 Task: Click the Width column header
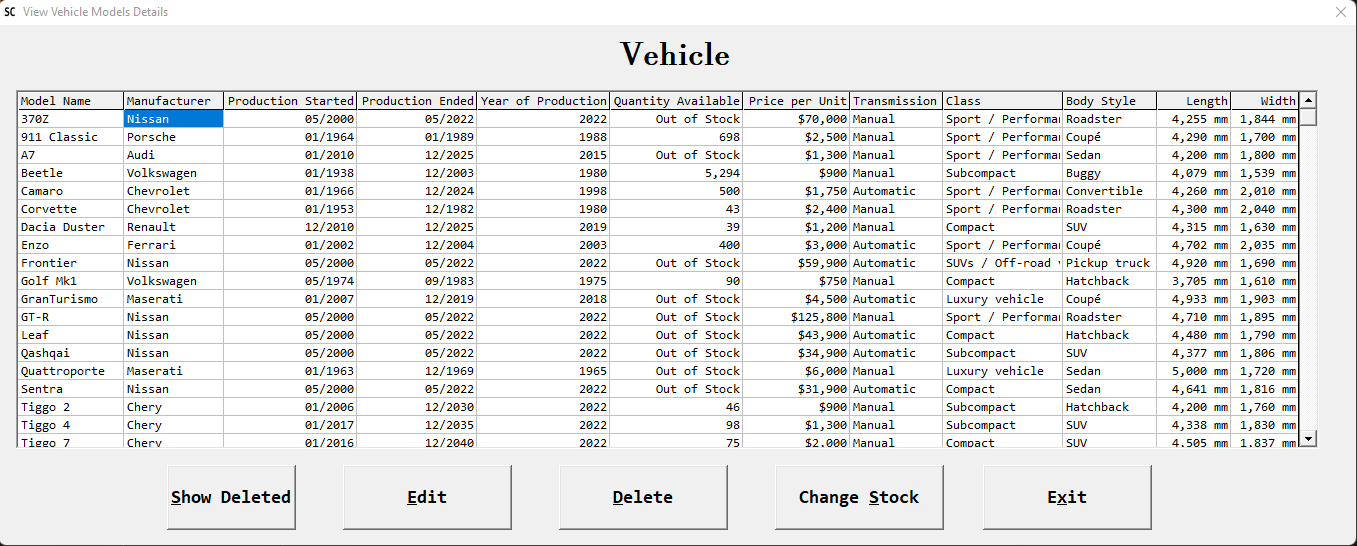pyautogui.click(x=1265, y=101)
